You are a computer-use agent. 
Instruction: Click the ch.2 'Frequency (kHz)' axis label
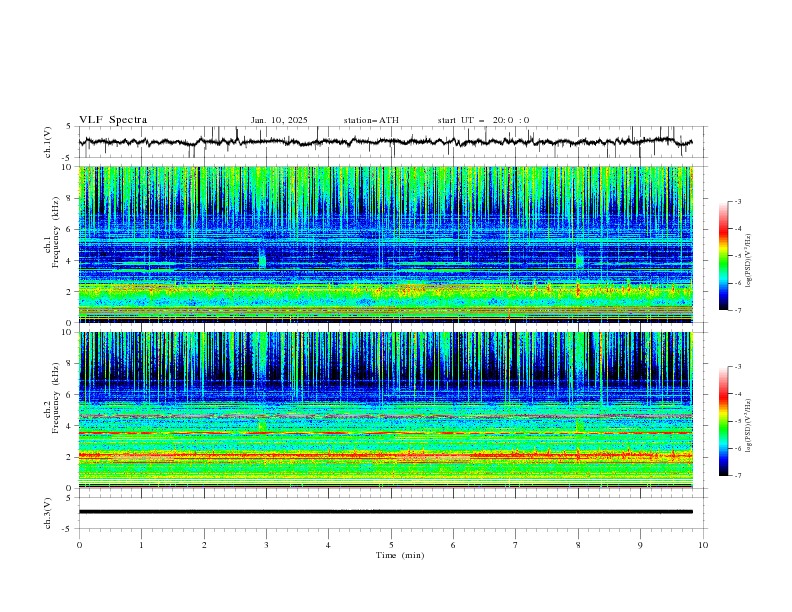click(56, 398)
